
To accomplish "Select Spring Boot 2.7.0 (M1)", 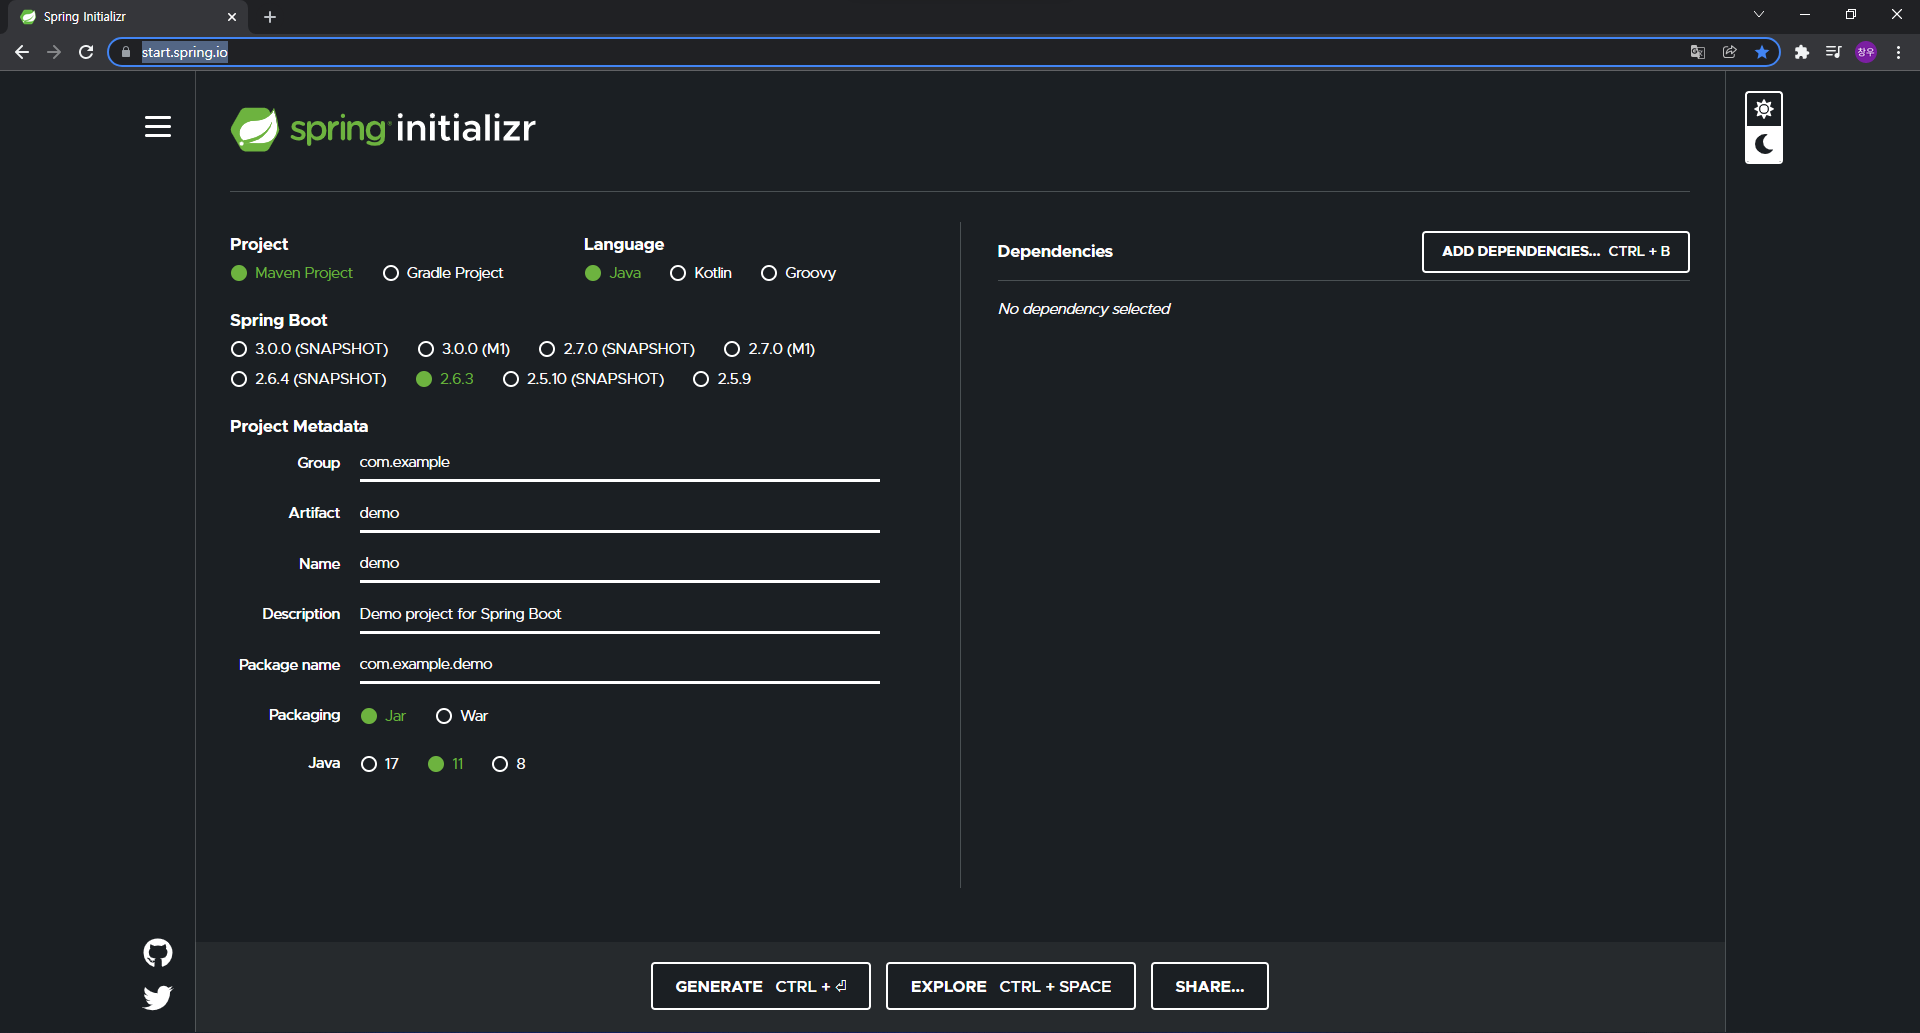I will pos(769,349).
